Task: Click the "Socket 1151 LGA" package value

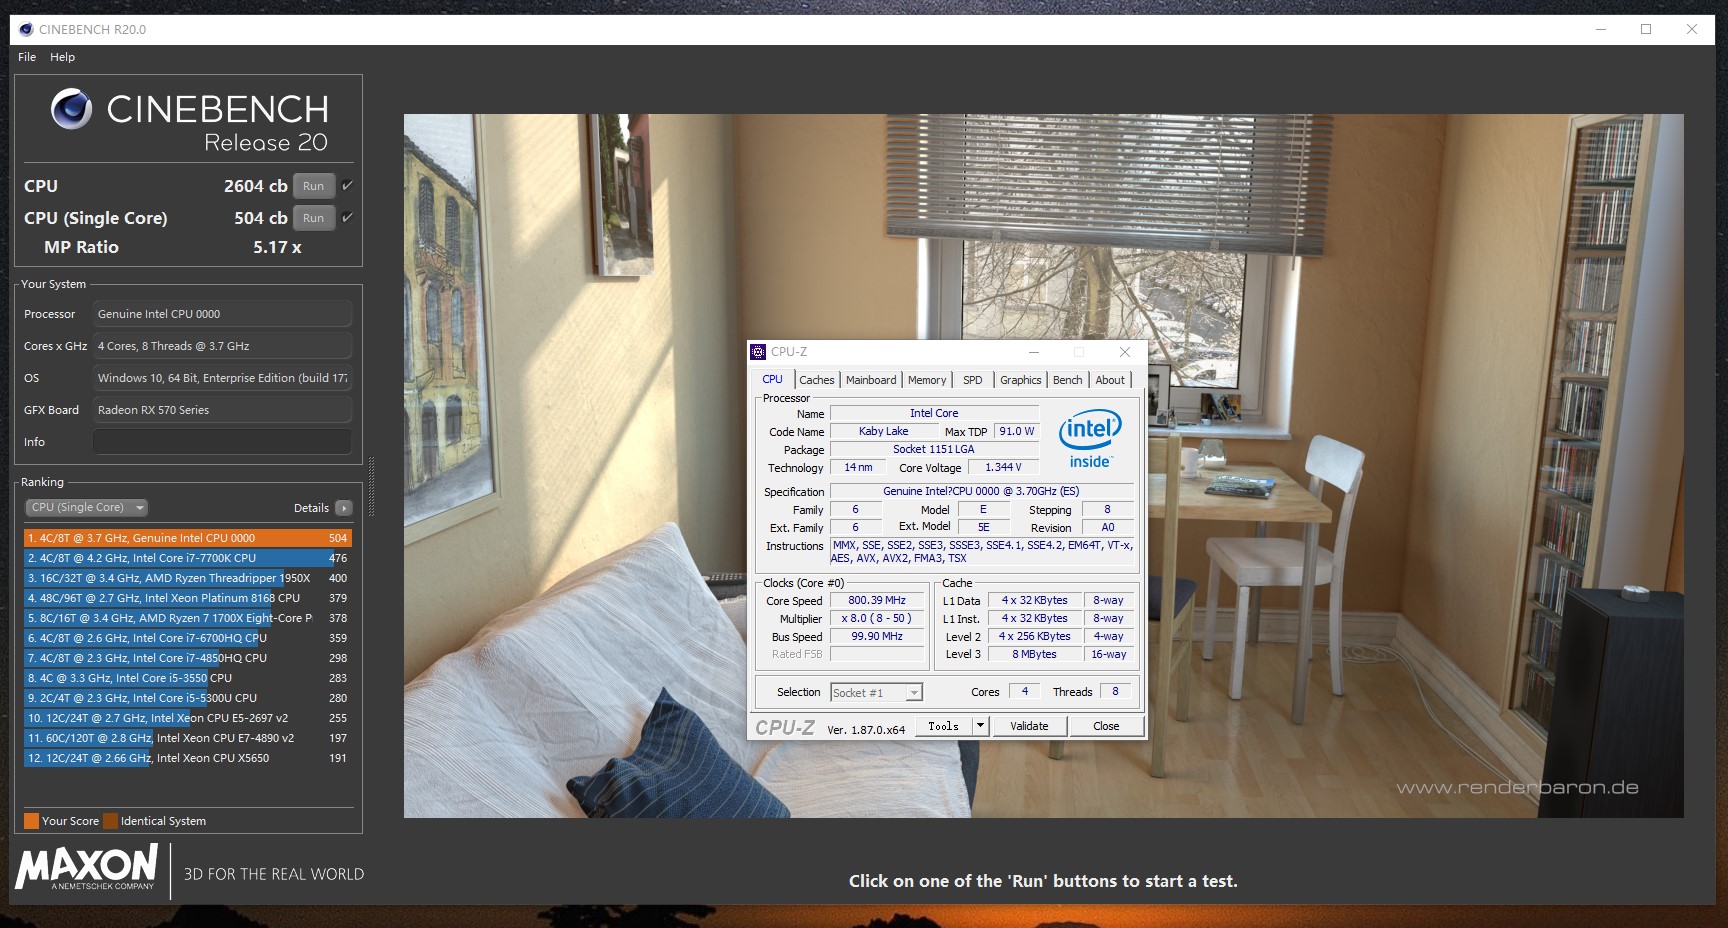Action: click(x=934, y=449)
